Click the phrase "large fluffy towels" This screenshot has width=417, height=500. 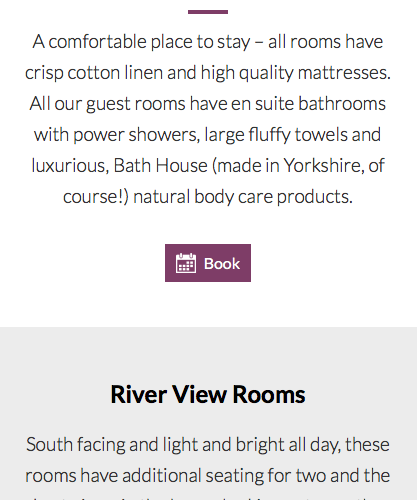tap(276, 135)
